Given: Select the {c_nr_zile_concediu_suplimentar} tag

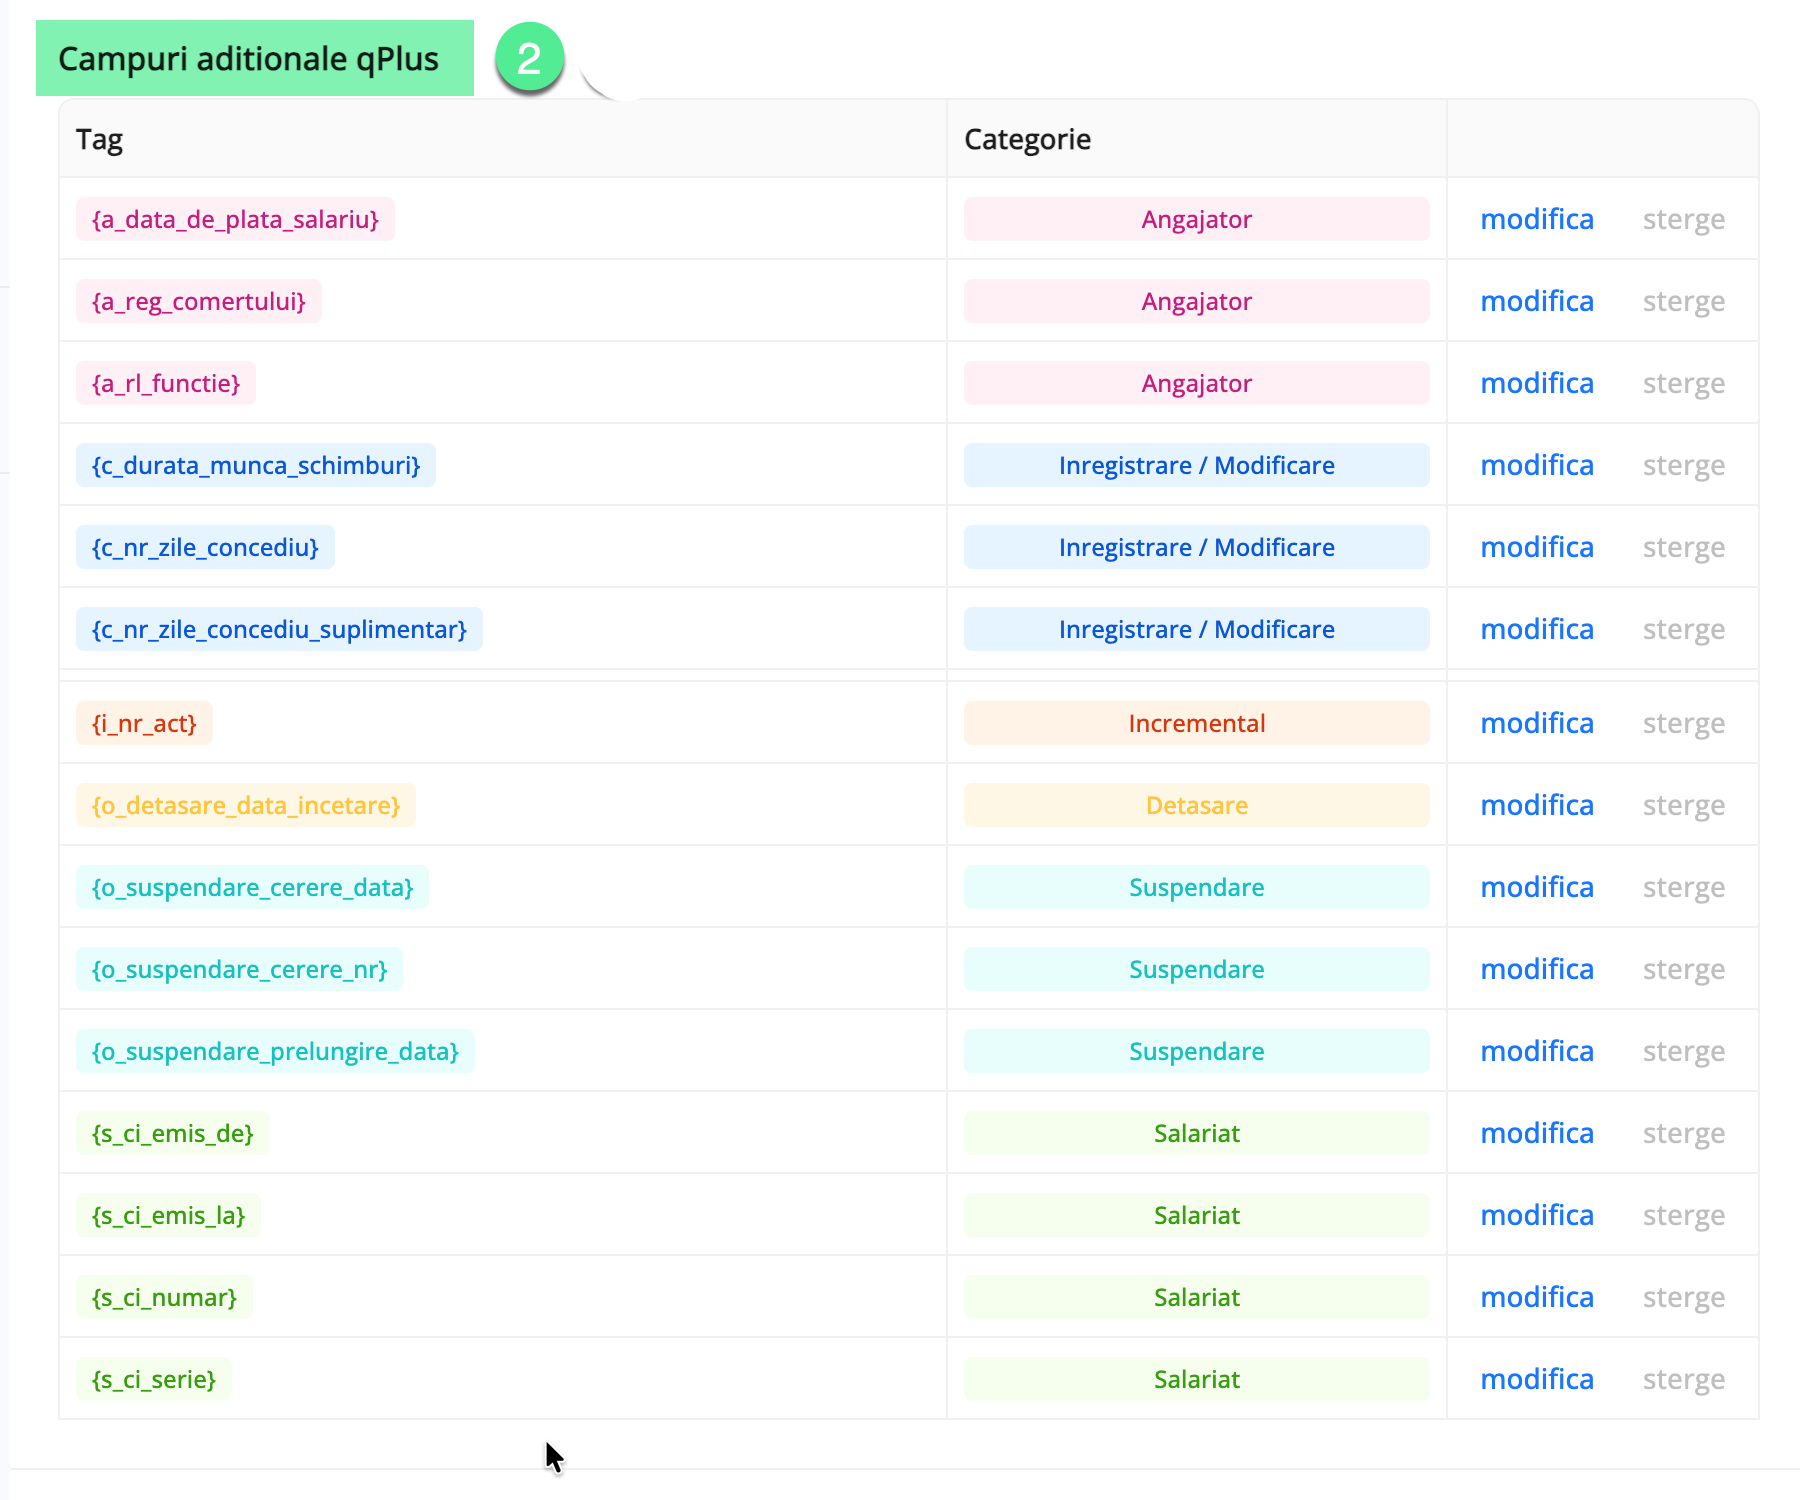Looking at the screenshot, I should [x=279, y=629].
